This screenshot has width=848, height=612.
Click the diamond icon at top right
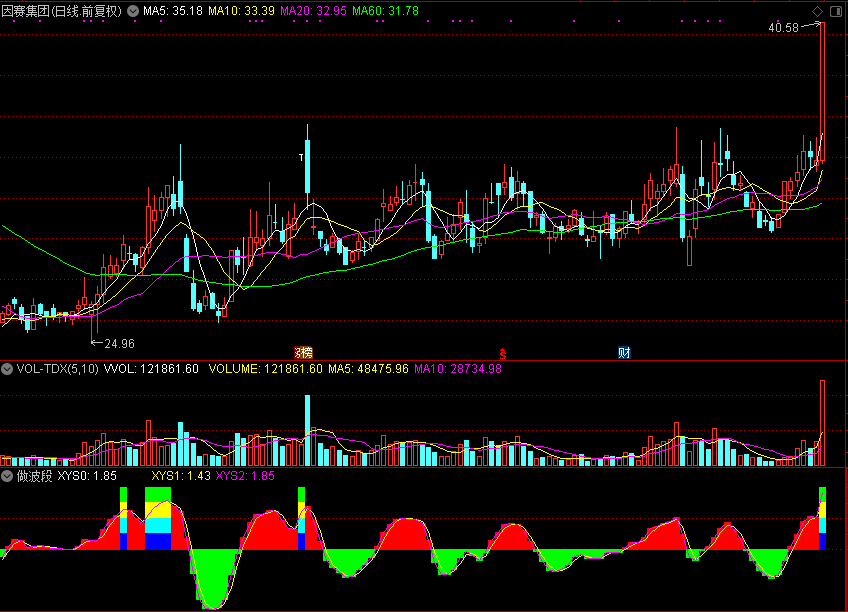[x=818, y=11]
